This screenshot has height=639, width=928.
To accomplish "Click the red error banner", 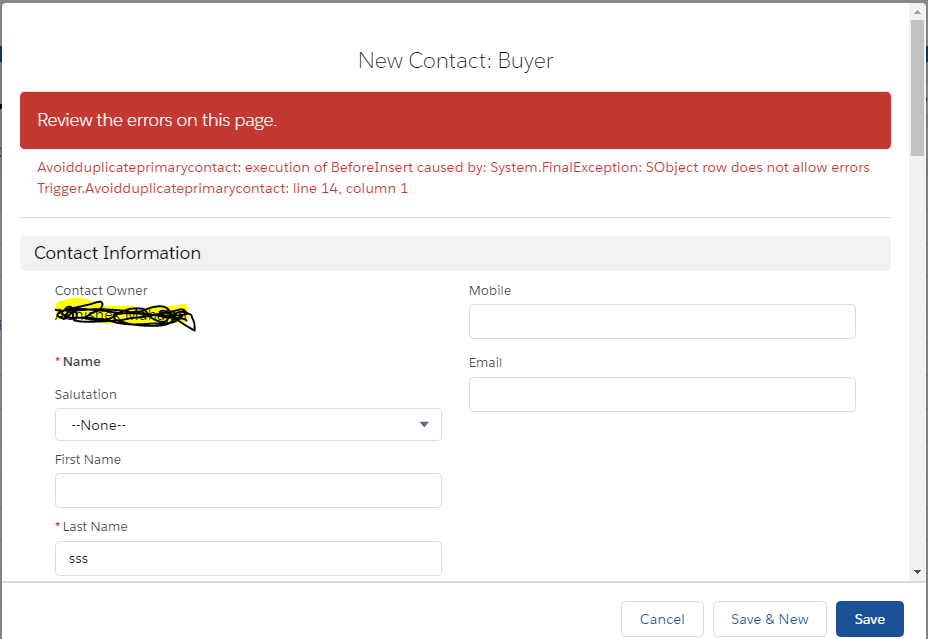I will (455, 120).
